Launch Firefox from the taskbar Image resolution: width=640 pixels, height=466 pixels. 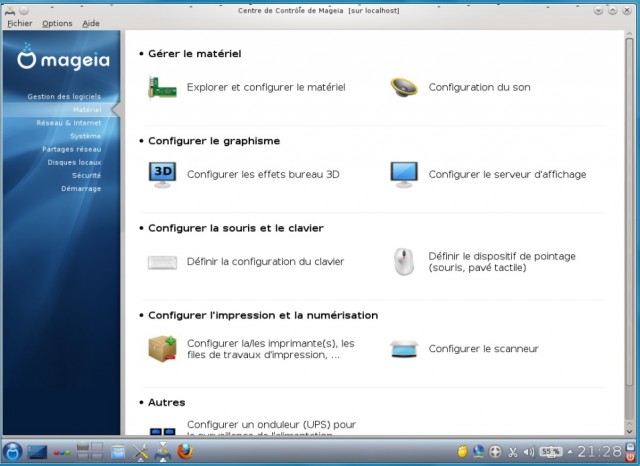185,452
